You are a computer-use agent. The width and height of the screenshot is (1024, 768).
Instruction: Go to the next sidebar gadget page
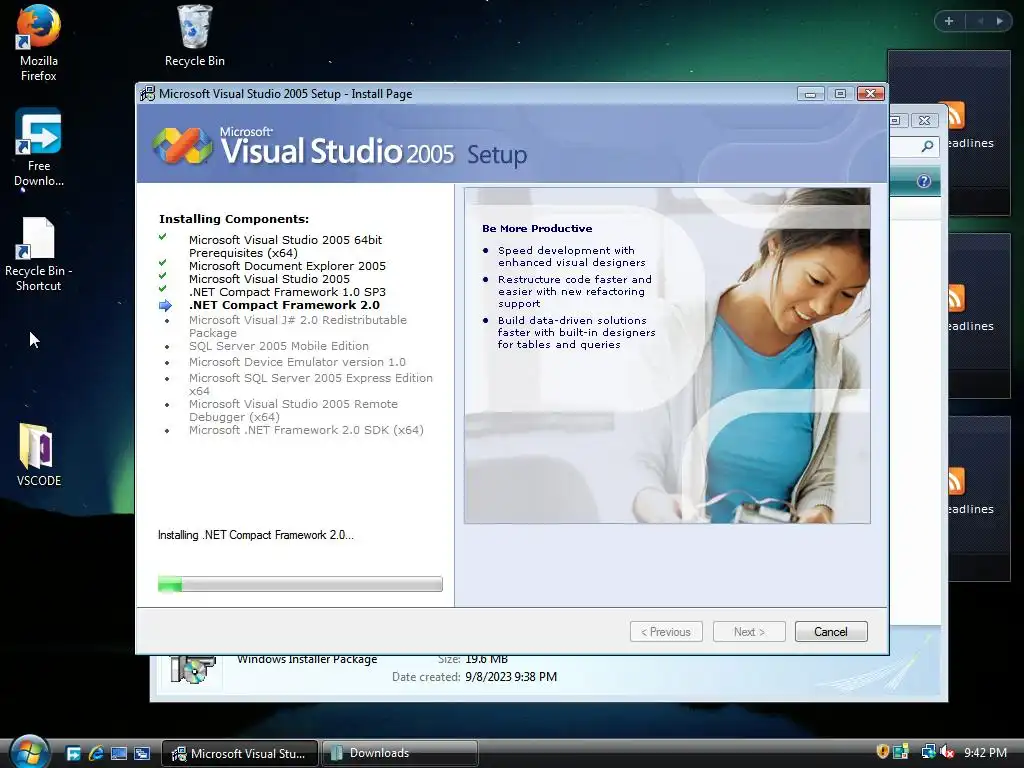1000,21
